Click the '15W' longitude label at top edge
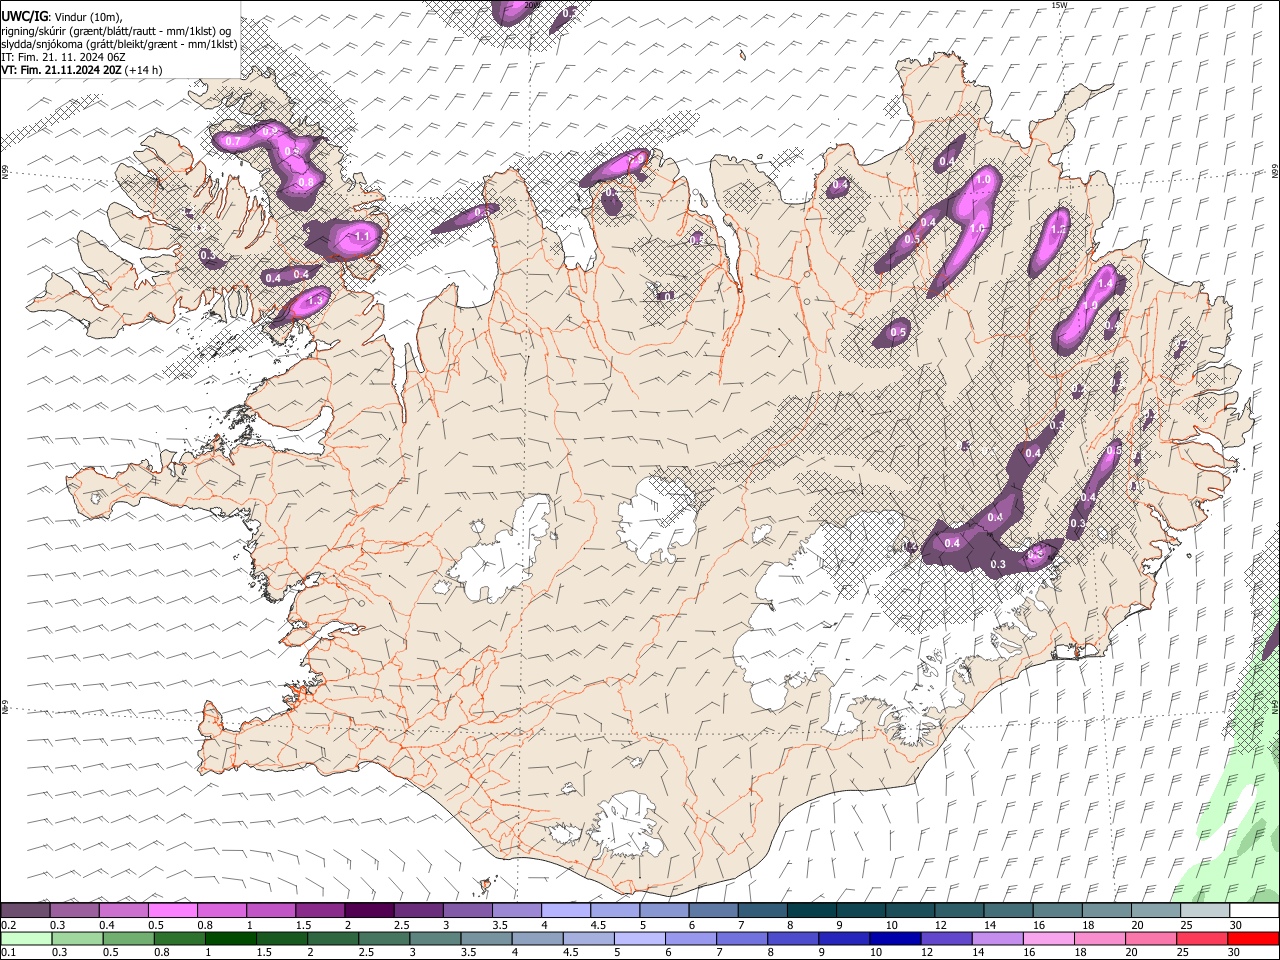The image size is (1280, 960). click(1059, 5)
